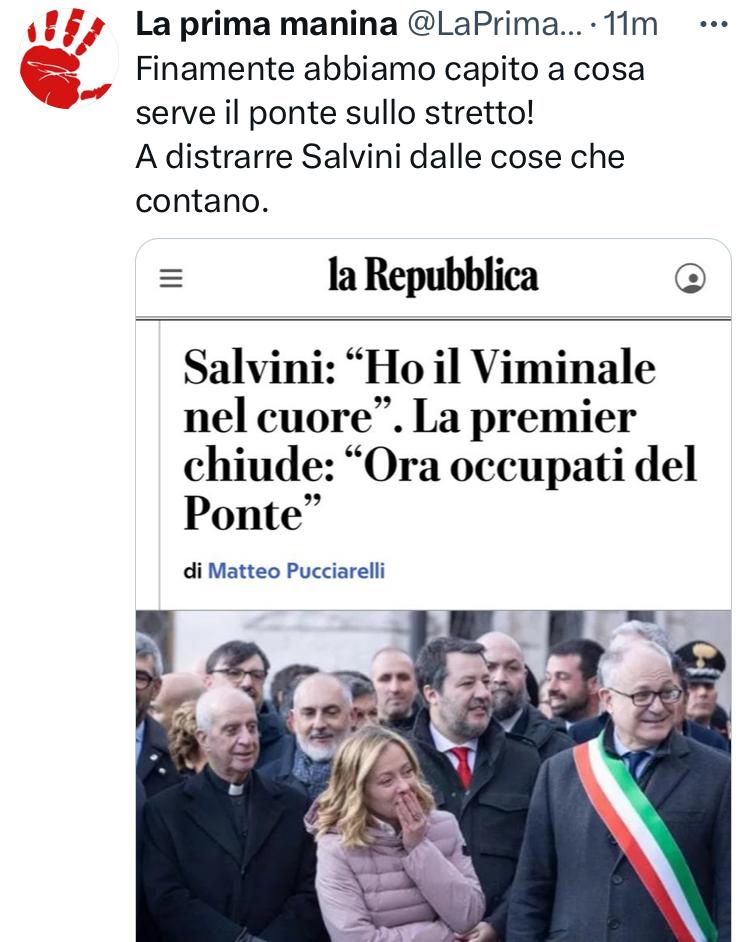Click the @LaPrima... handle
Viewport: 750px width, 942px height.
coord(495,25)
